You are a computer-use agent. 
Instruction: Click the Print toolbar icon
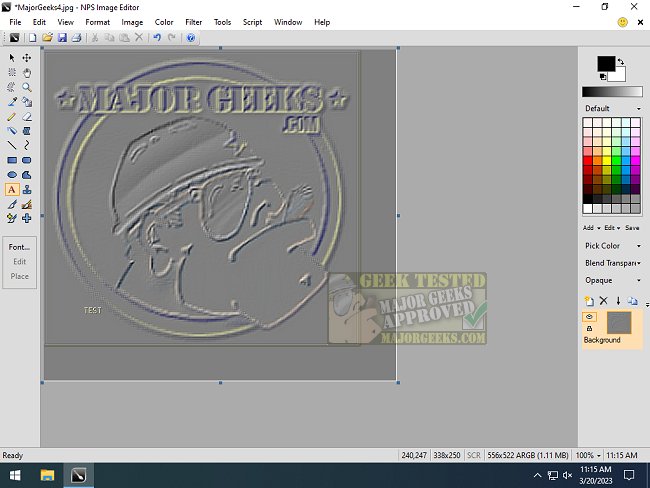click(x=77, y=38)
